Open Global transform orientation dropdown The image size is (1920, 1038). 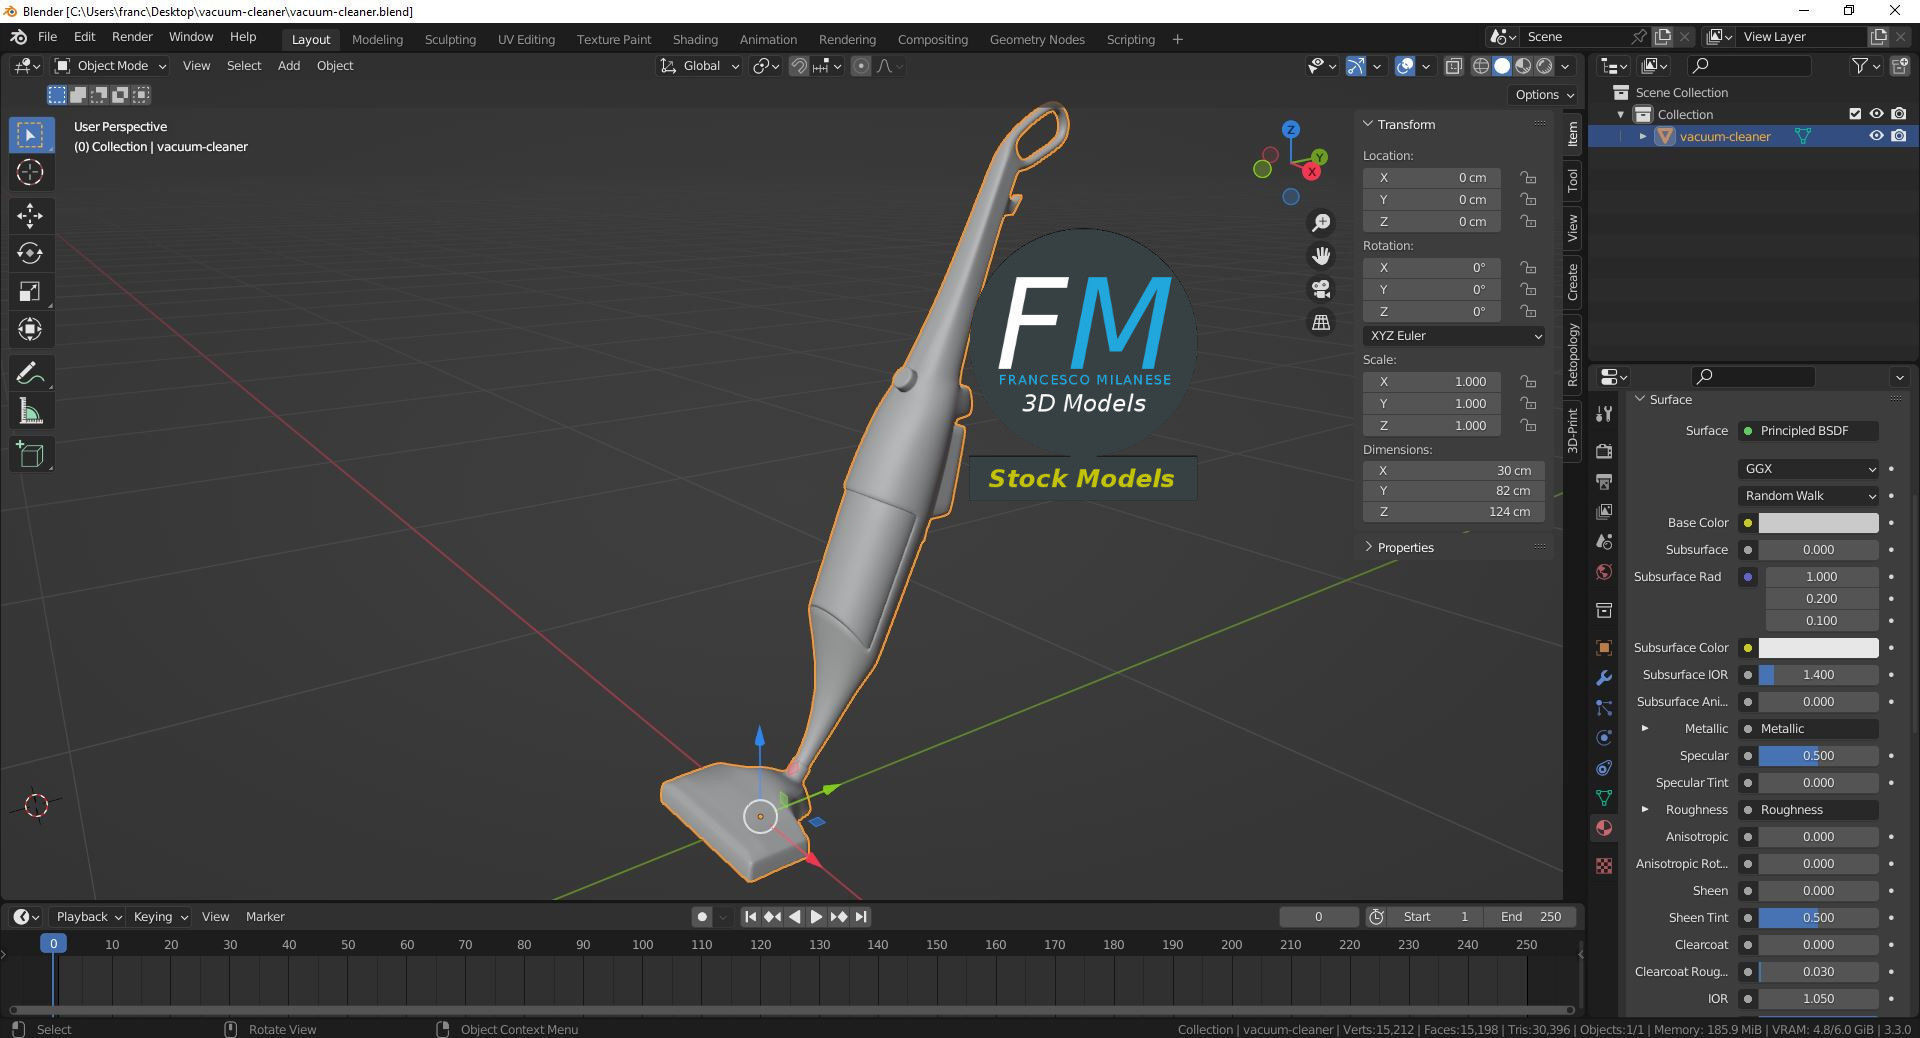click(x=699, y=66)
